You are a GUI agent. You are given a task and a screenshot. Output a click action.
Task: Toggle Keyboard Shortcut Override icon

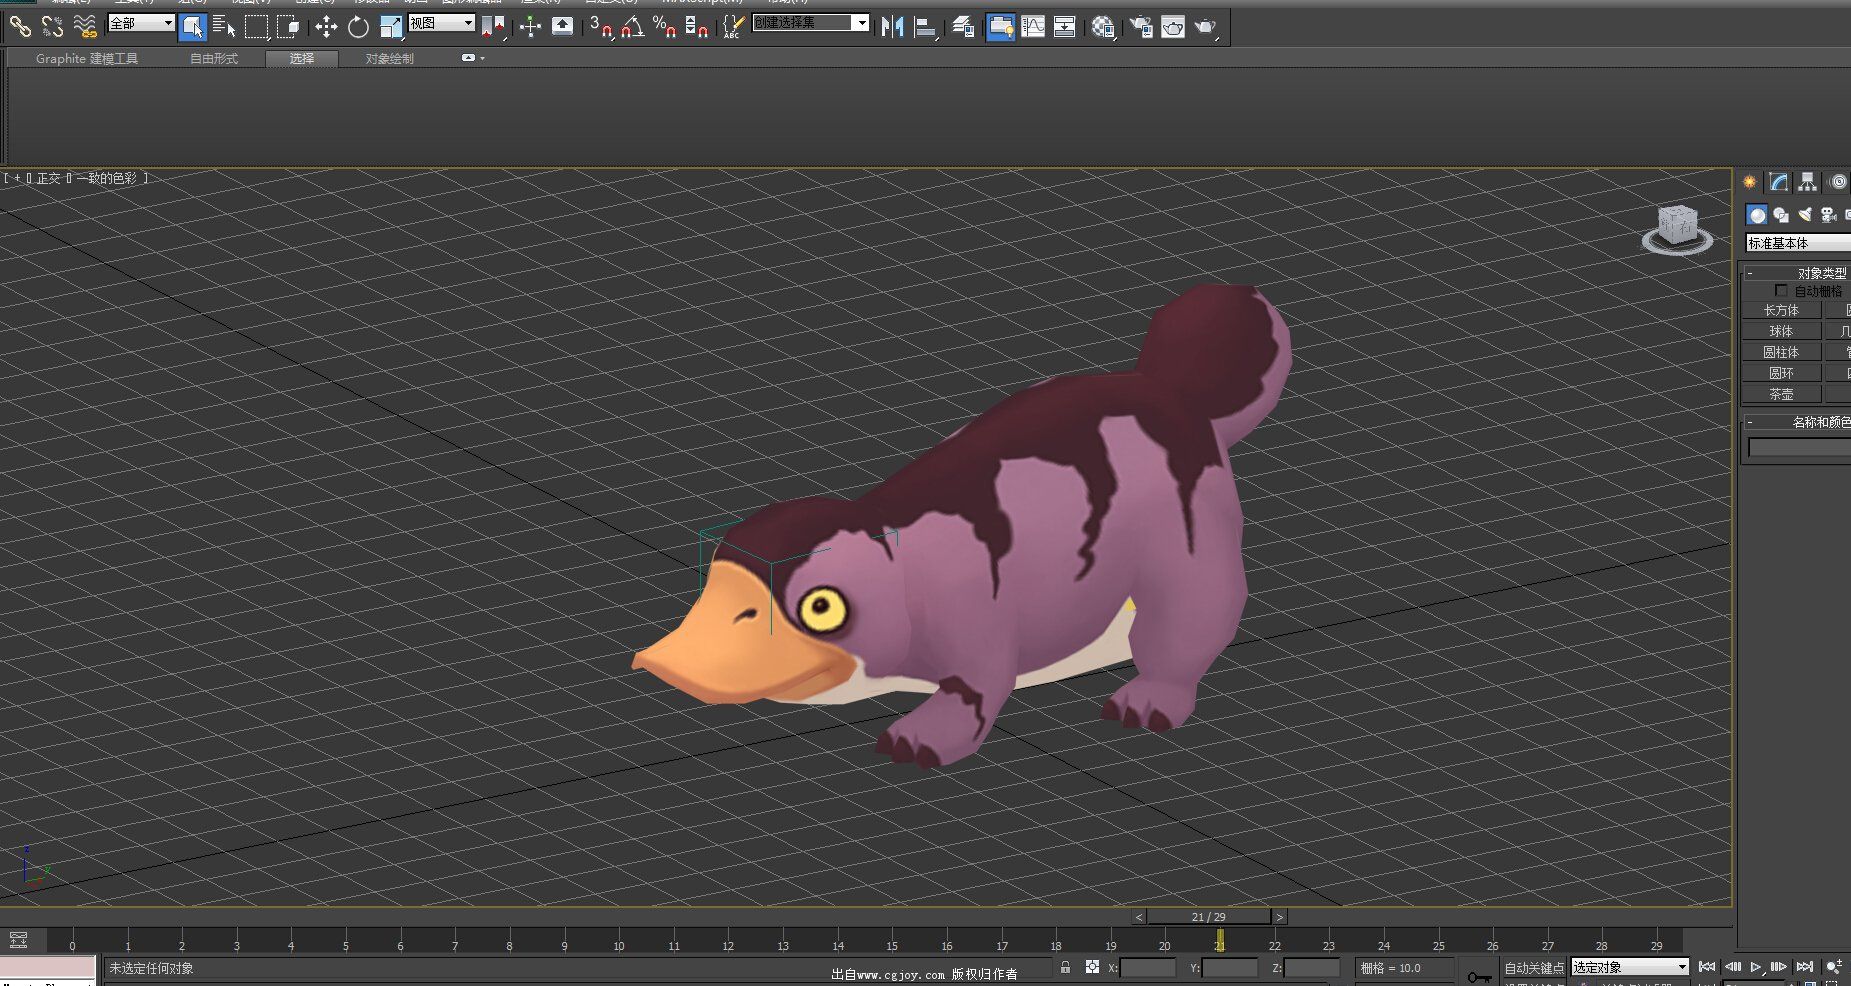[563, 27]
